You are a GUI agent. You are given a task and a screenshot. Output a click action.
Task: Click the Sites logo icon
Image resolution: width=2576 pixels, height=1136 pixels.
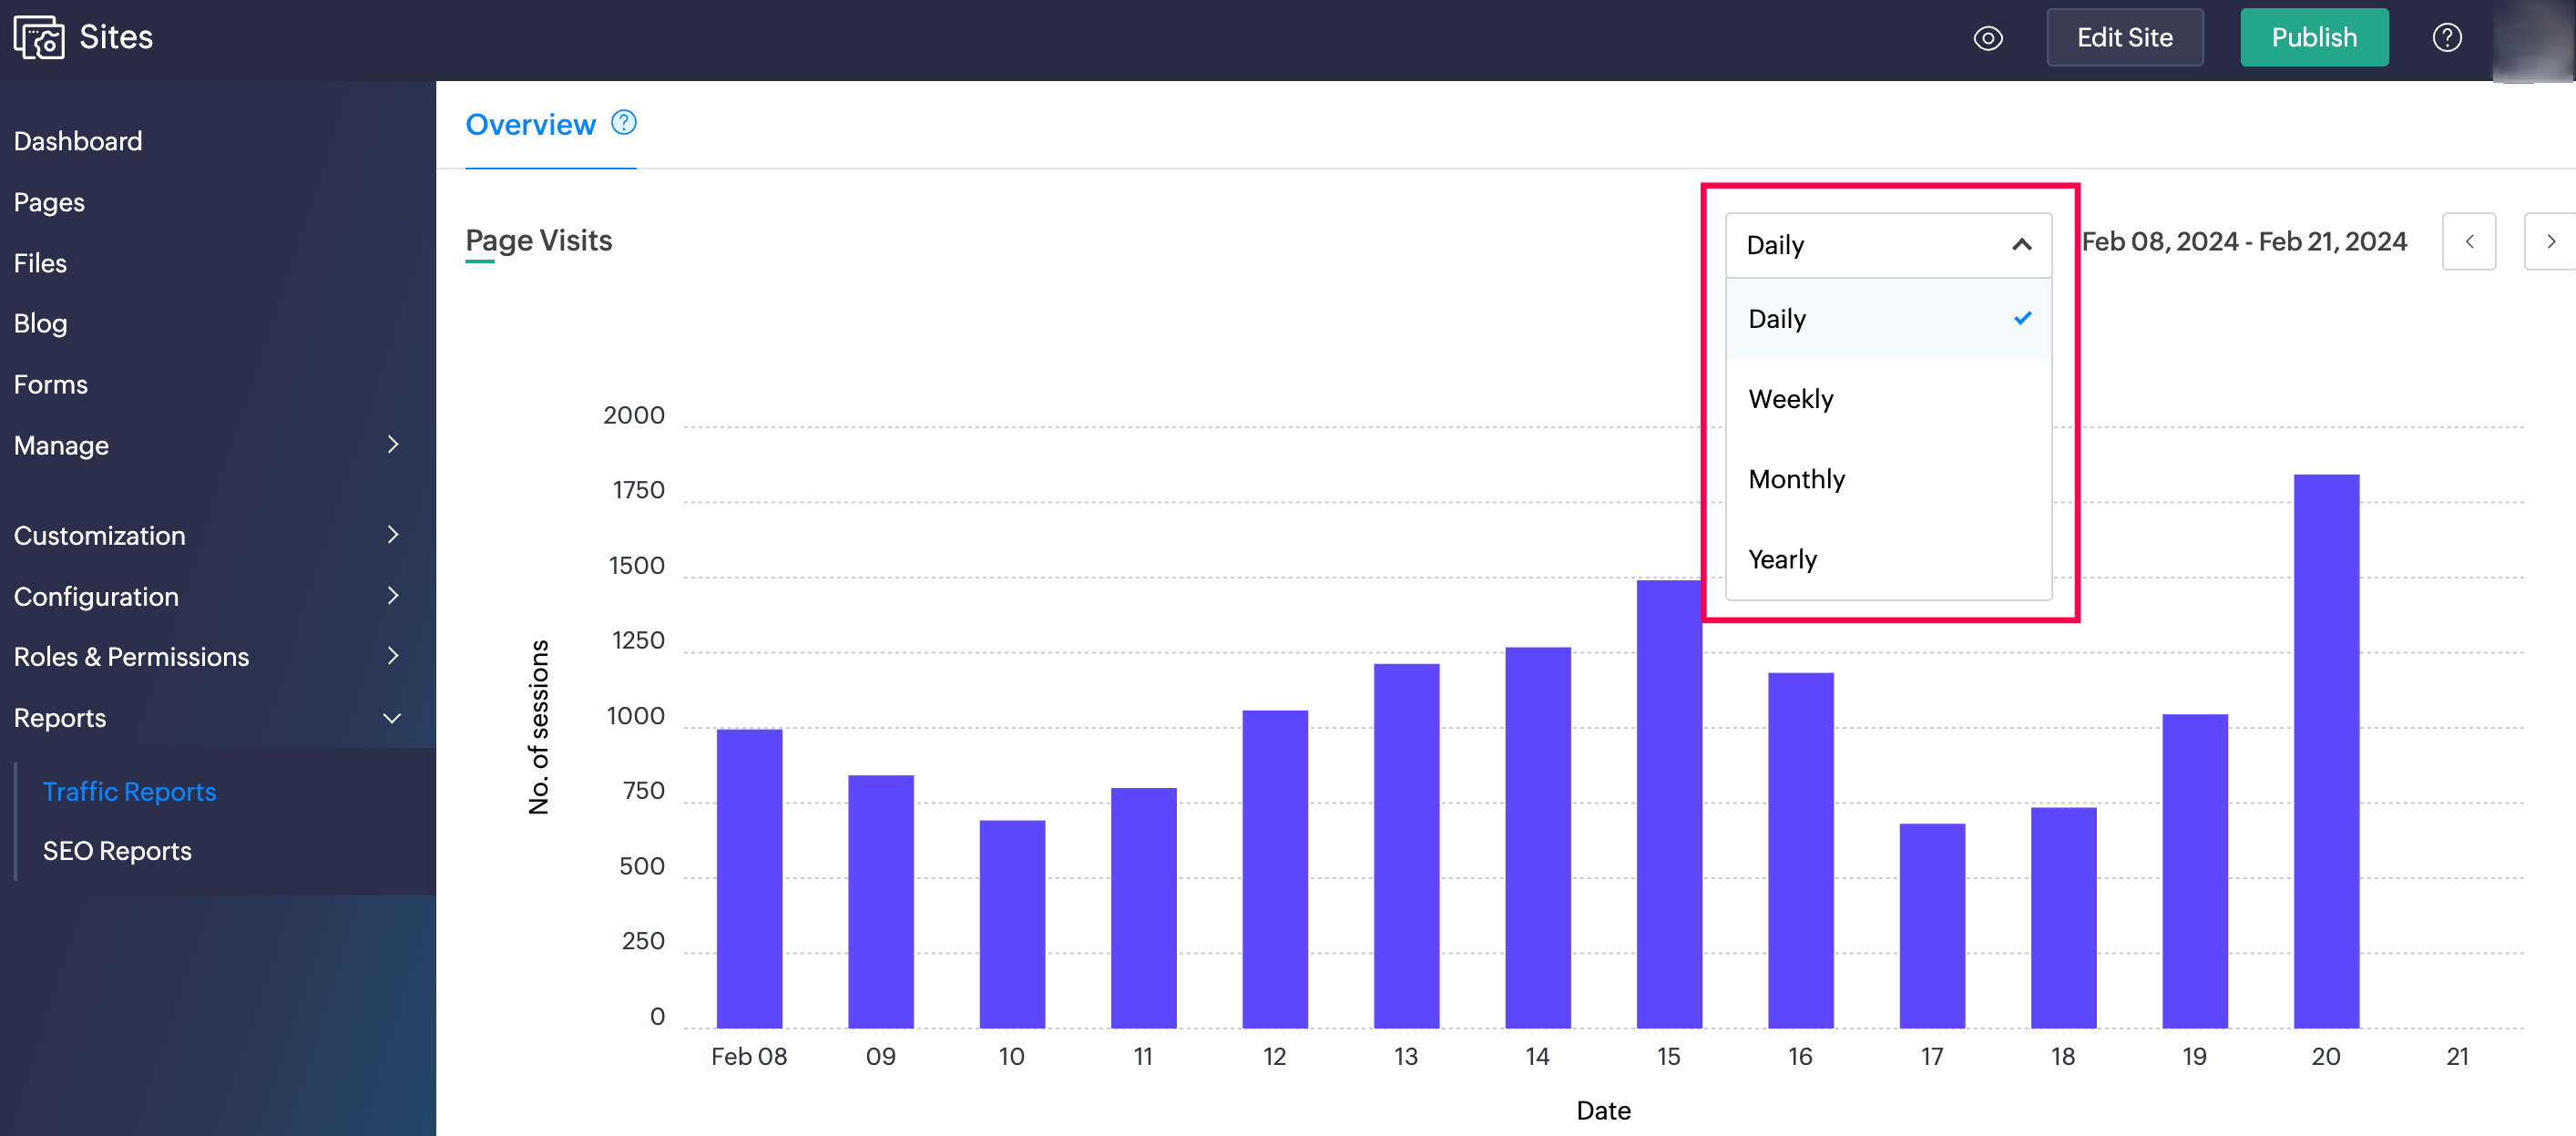coord(39,38)
